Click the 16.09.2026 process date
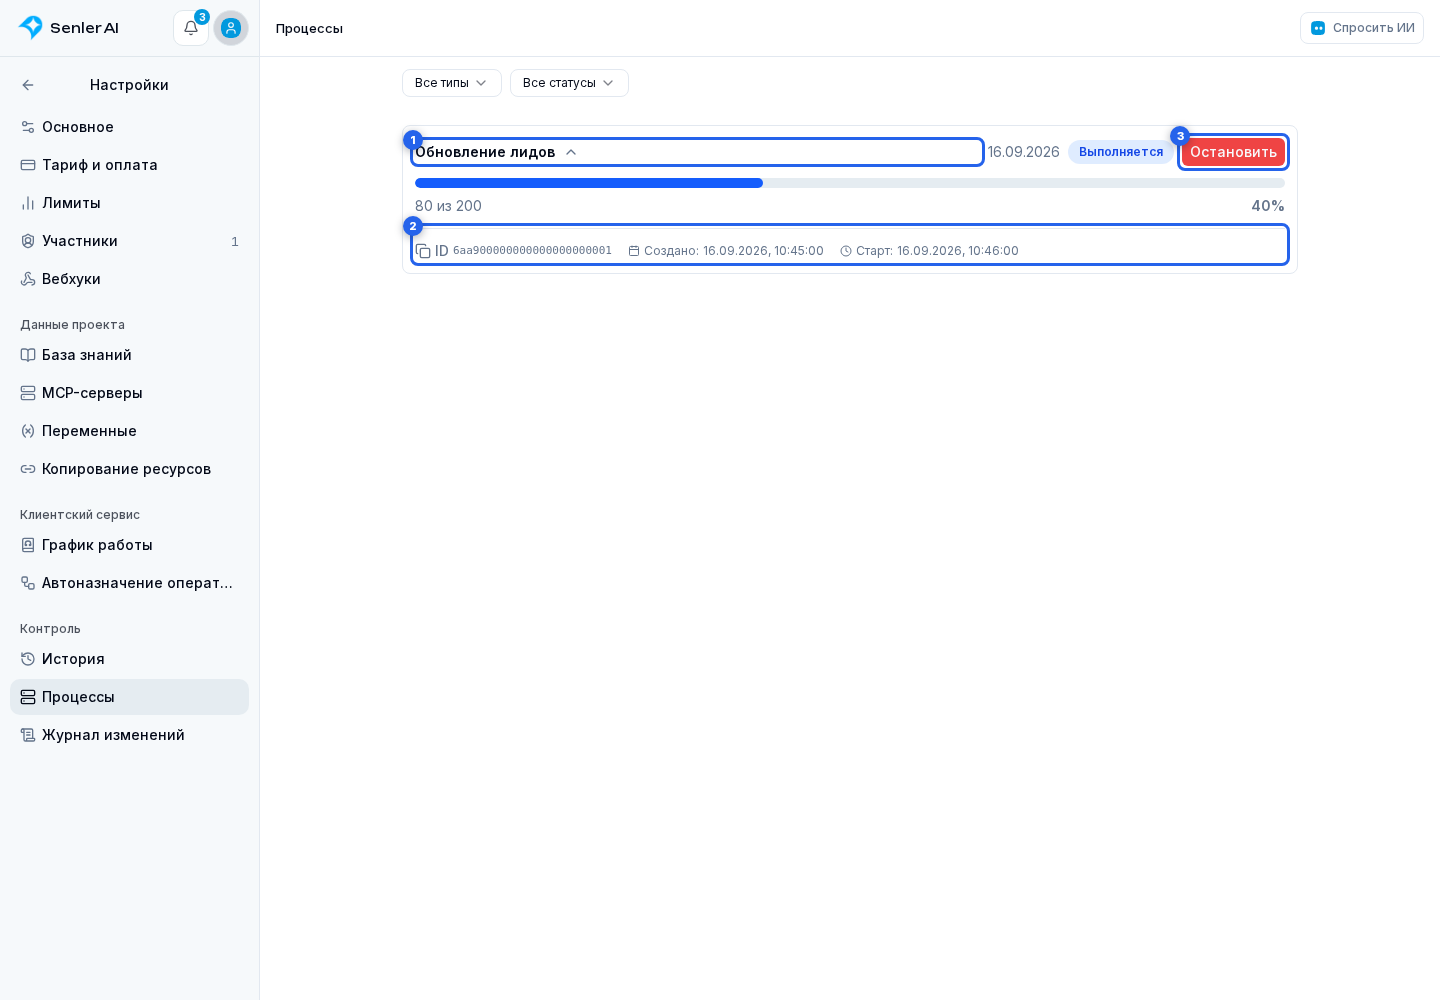This screenshot has height=1000, width=1440. tap(1024, 152)
